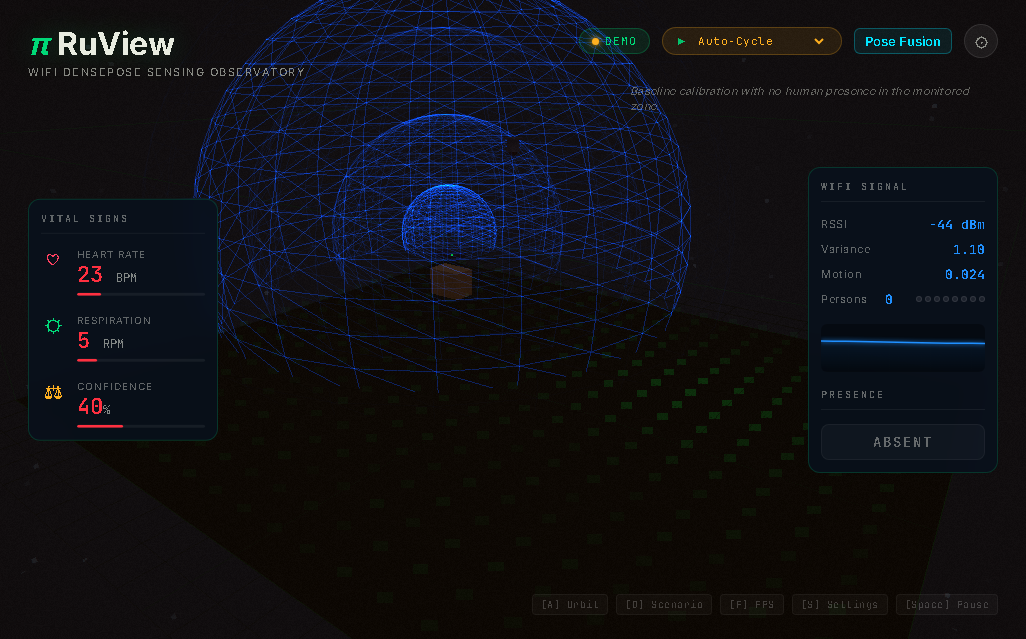Click the green play icon in Auto-Cycle

click(x=681, y=42)
